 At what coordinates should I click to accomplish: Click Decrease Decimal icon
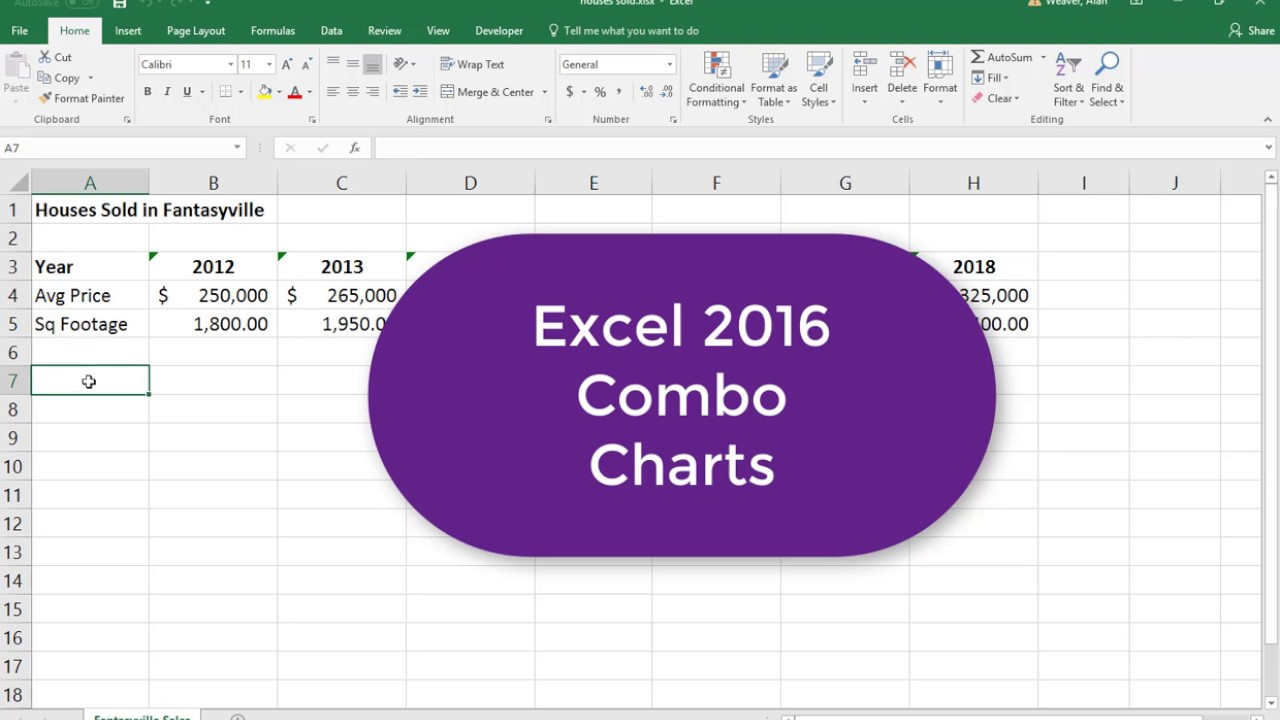coord(665,92)
